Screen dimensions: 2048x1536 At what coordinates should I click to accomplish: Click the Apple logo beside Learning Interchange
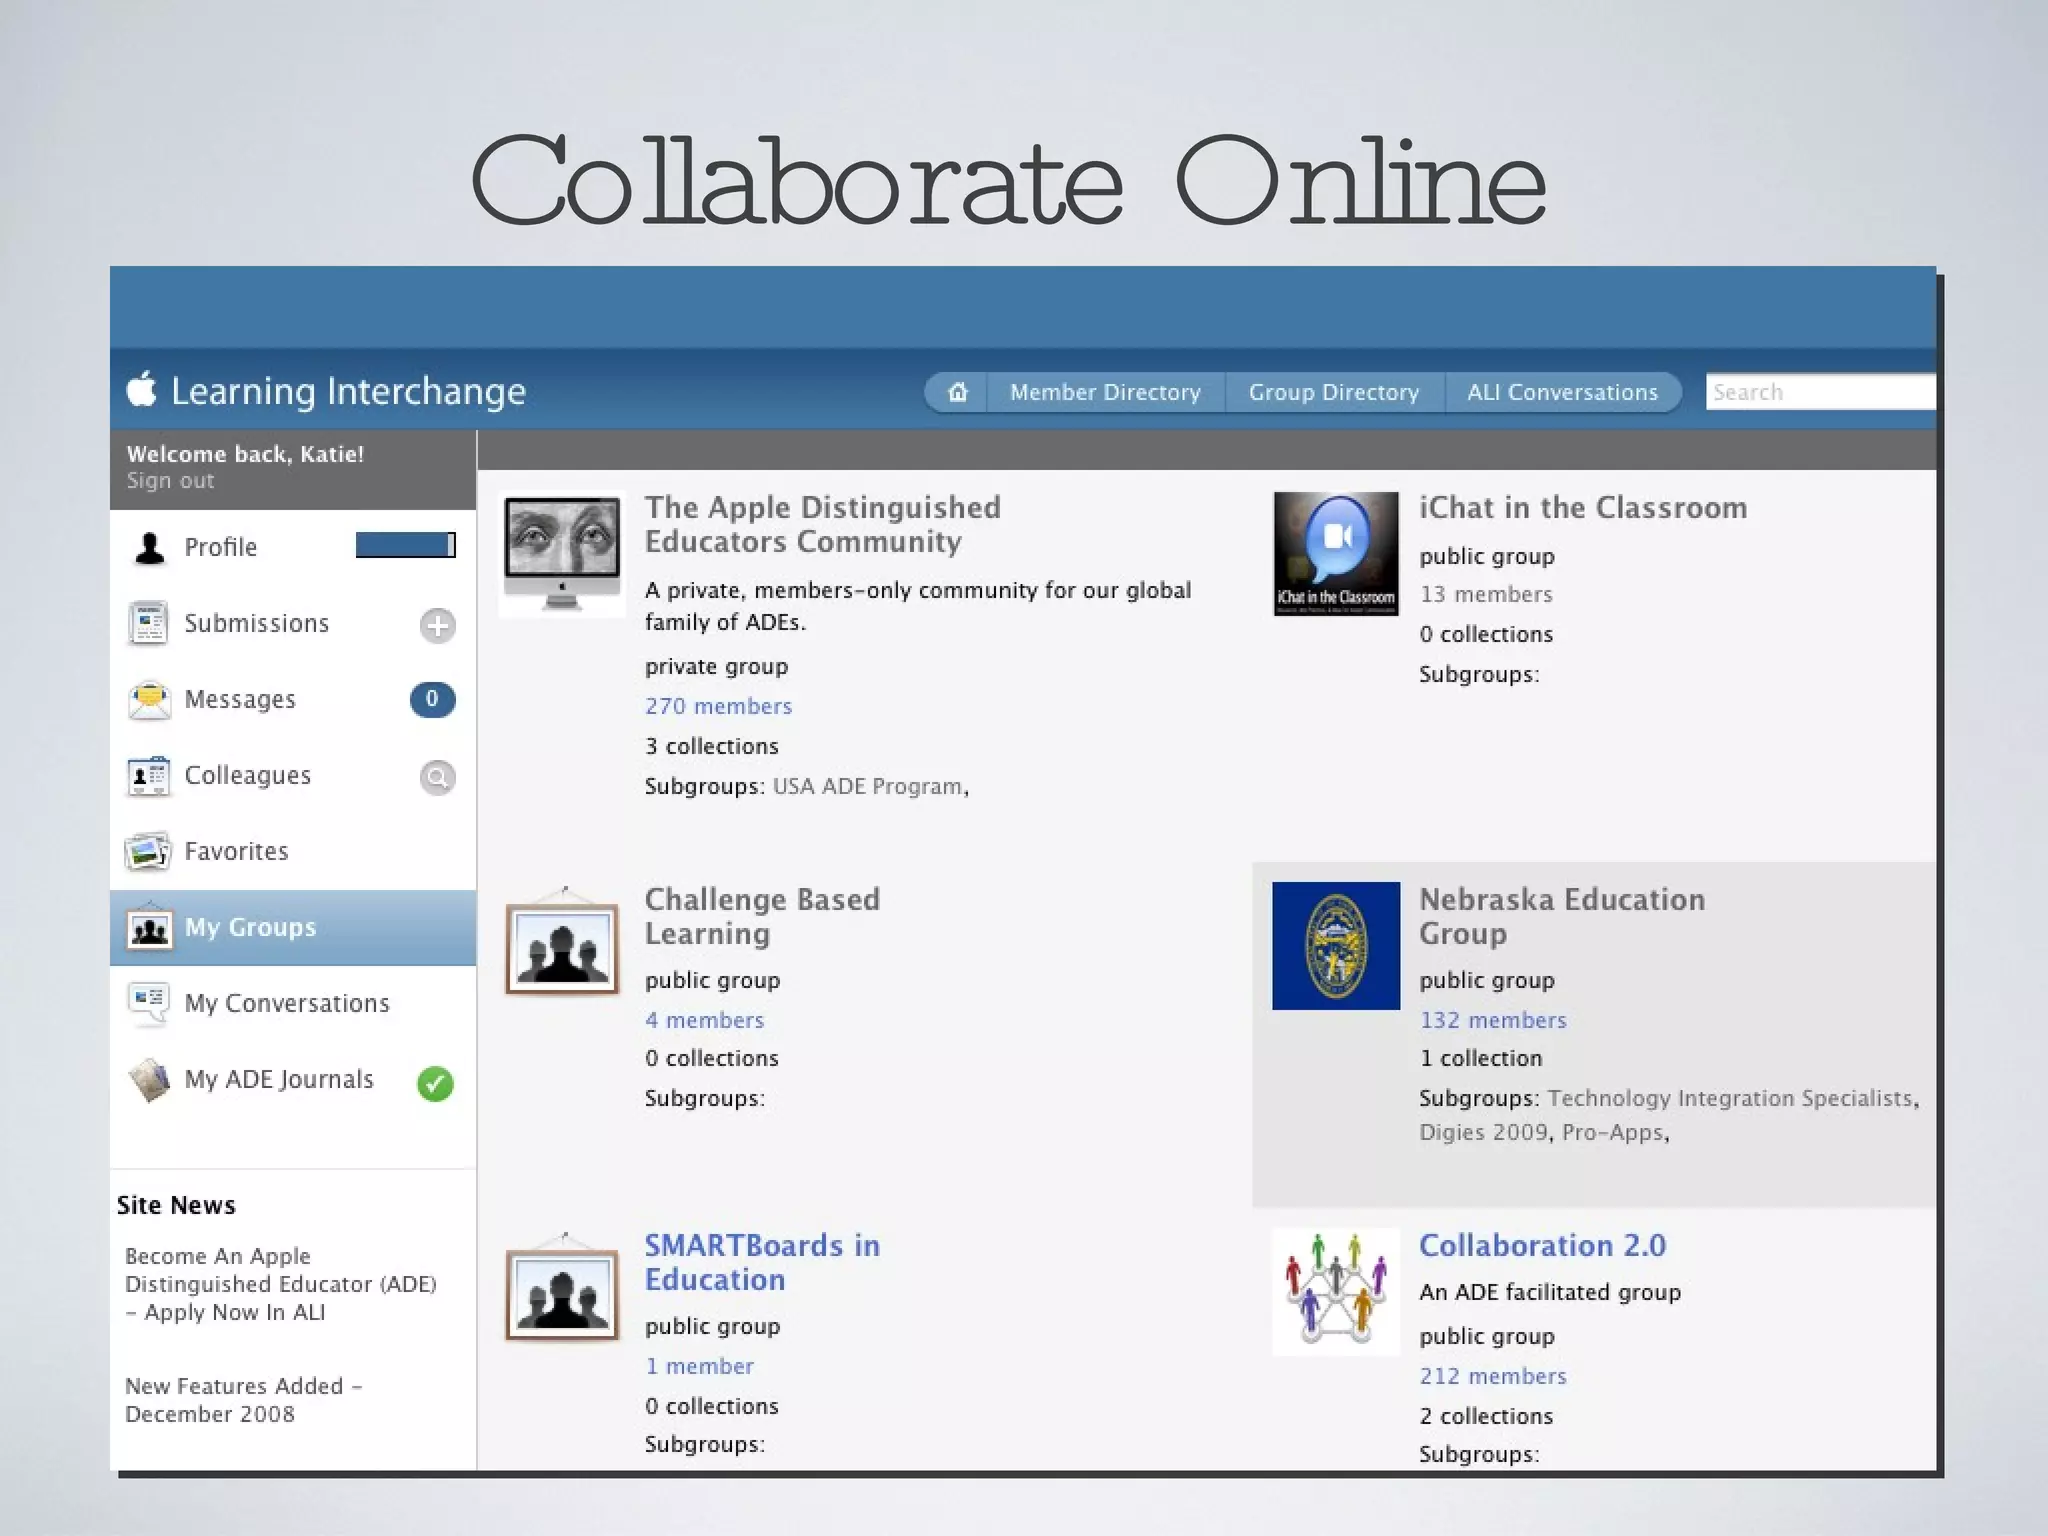(142, 388)
